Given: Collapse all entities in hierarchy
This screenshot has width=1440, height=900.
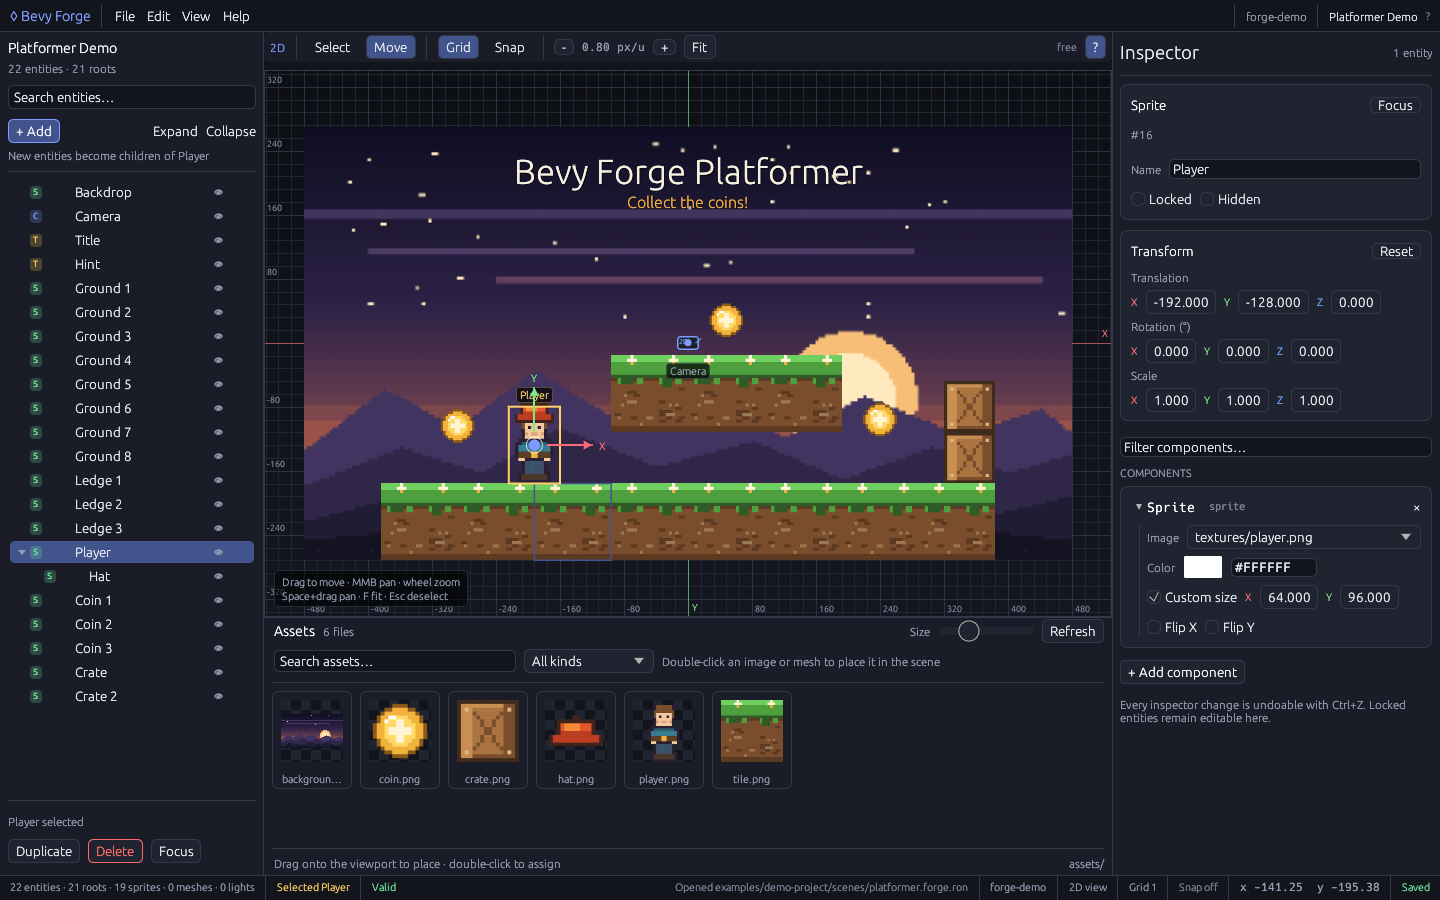Looking at the screenshot, I should coord(231,131).
